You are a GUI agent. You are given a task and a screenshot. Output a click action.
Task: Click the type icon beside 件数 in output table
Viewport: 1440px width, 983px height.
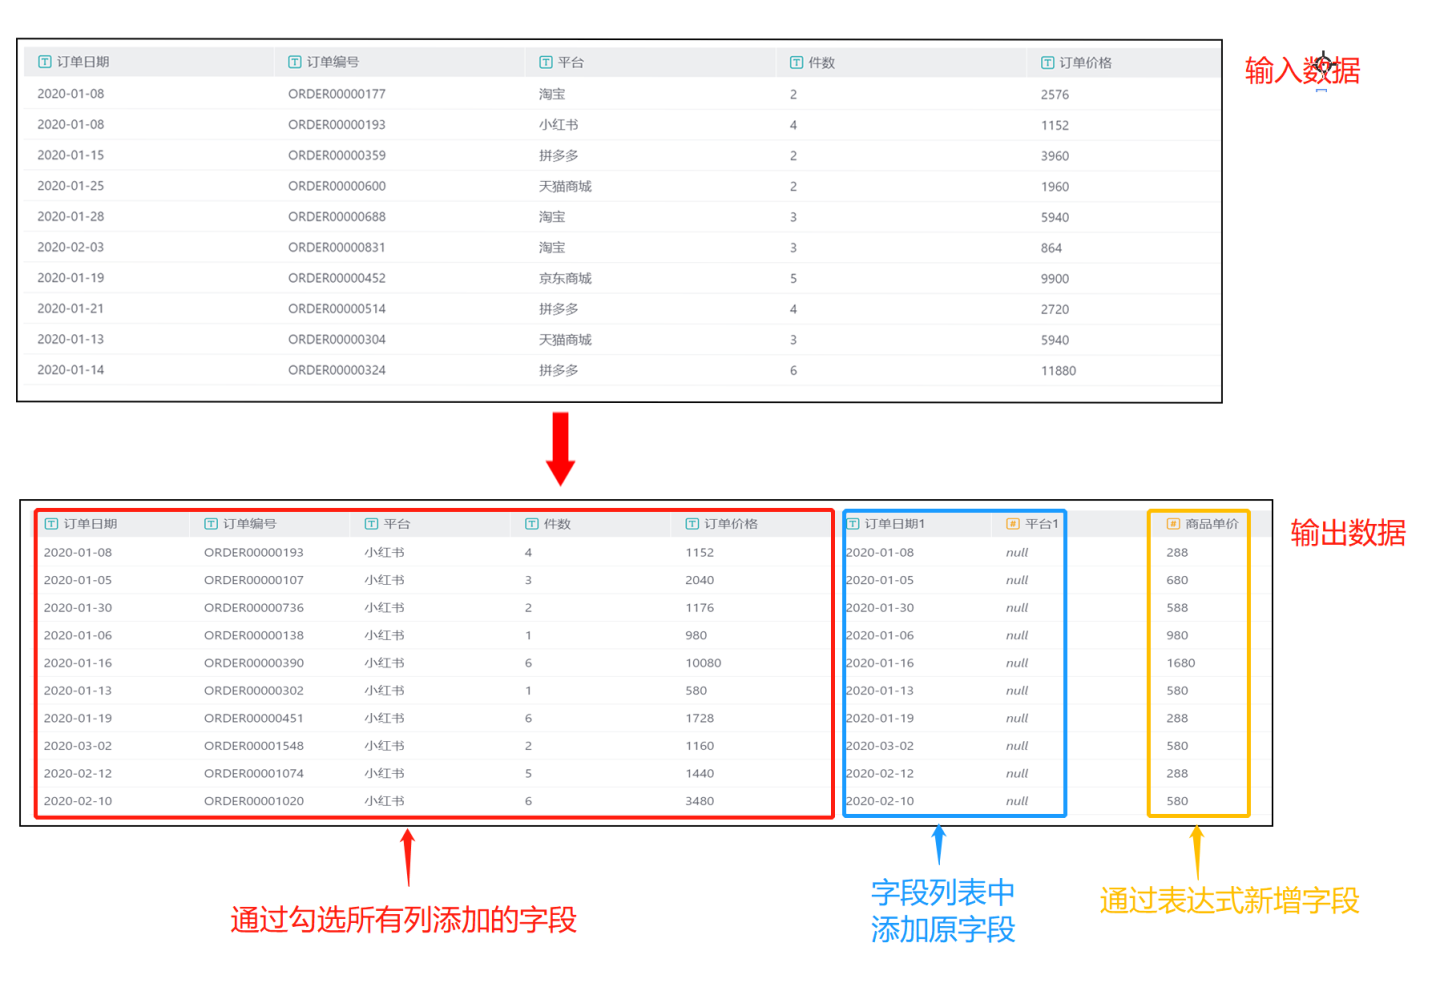coord(532,524)
